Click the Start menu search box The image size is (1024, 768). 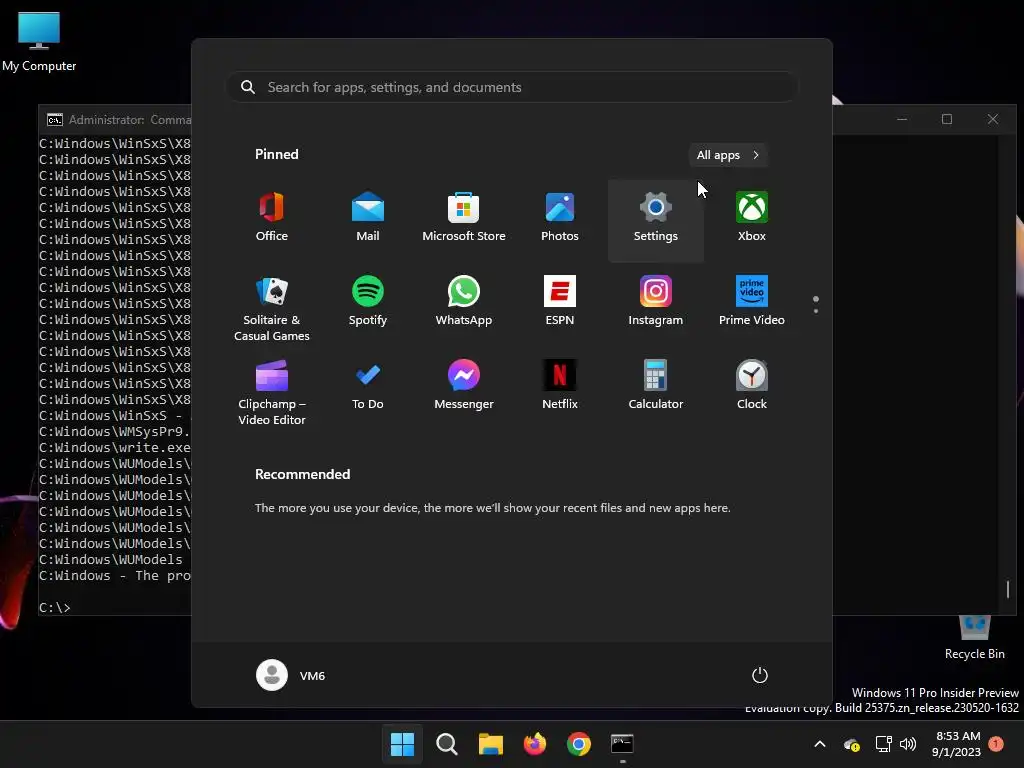pos(512,88)
